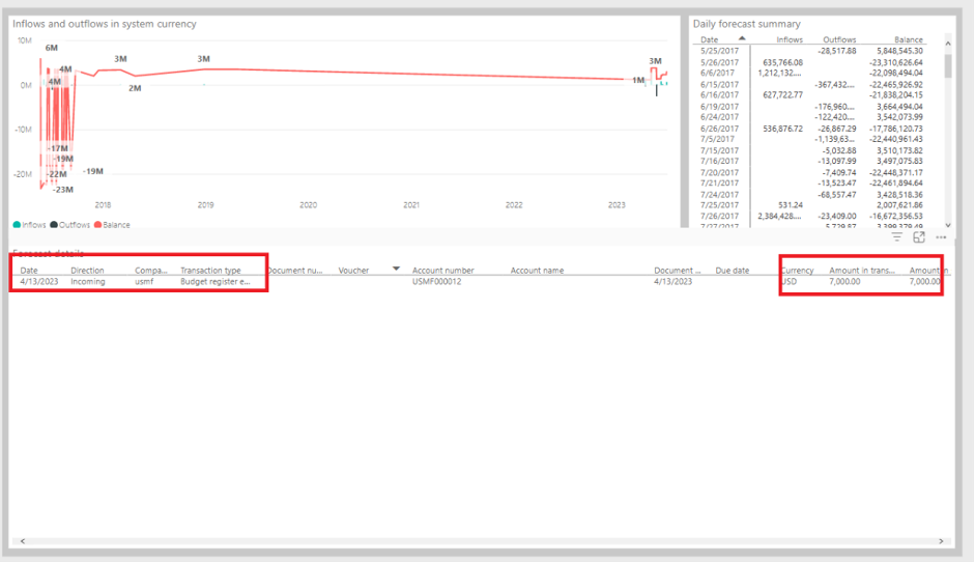Screen dimensions: 977x564
Task: Select Budget register e... transaction type cell
Action: [x=215, y=282]
